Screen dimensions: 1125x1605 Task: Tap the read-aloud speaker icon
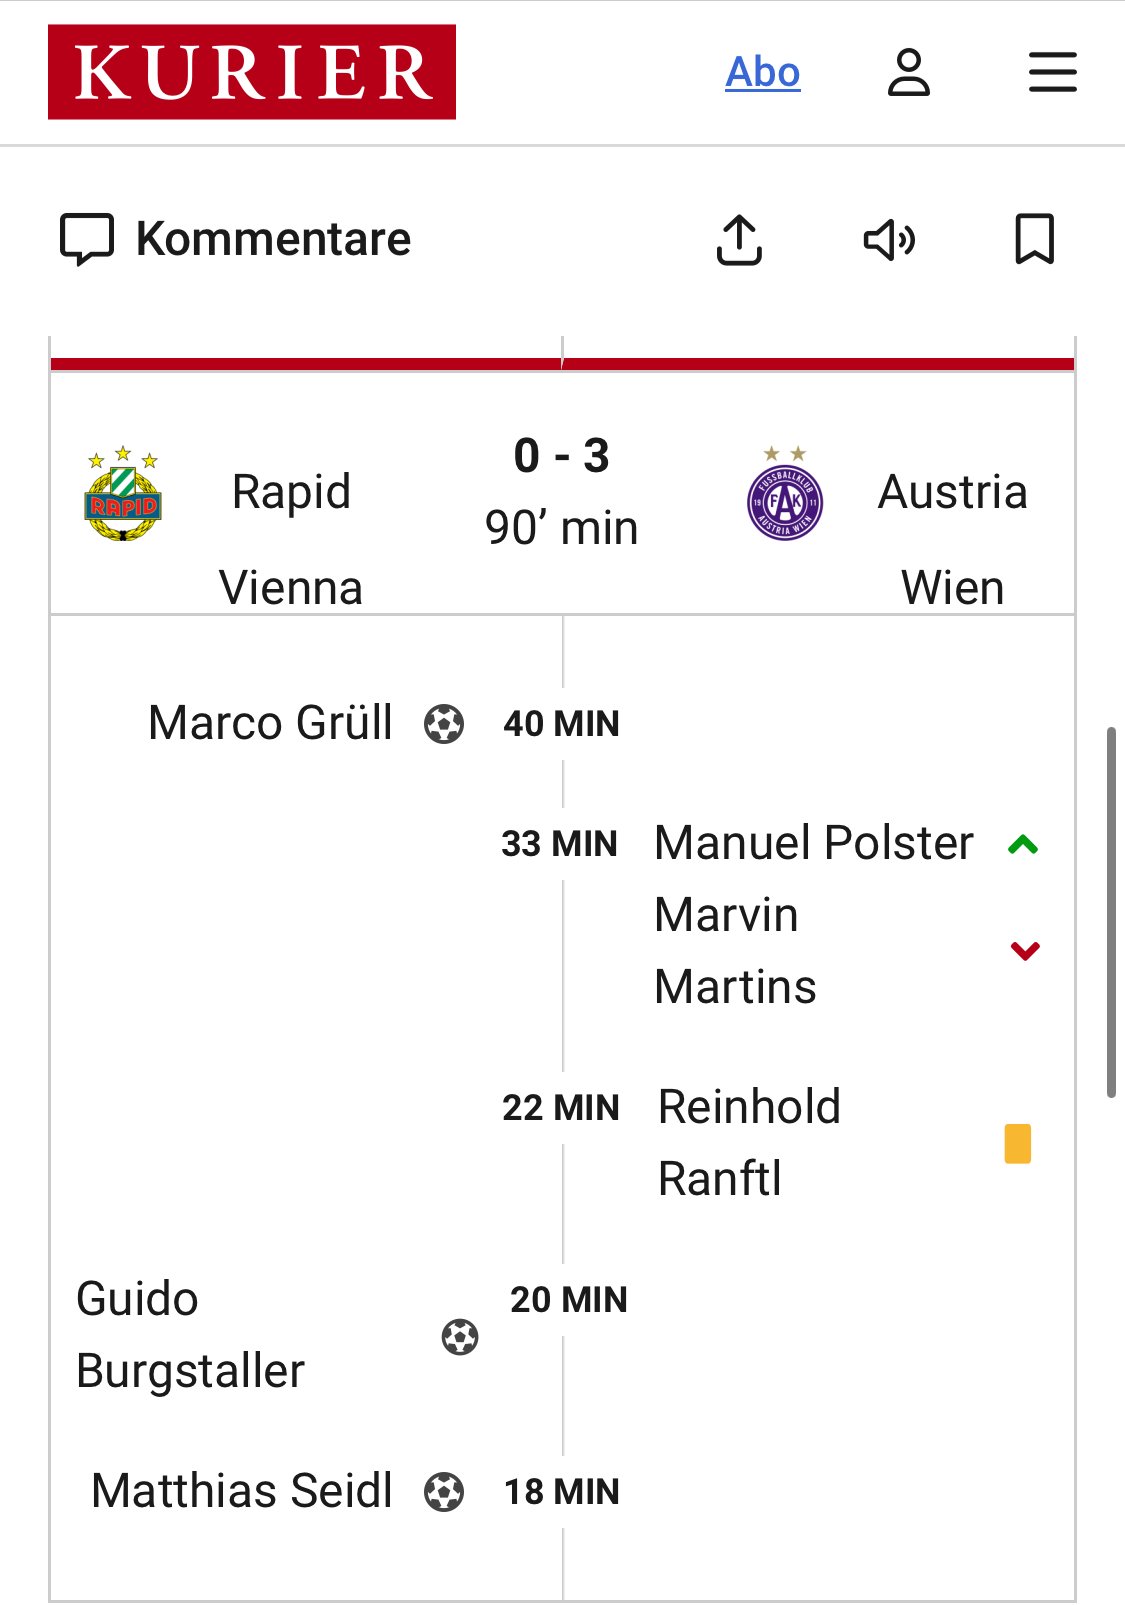tap(889, 240)
